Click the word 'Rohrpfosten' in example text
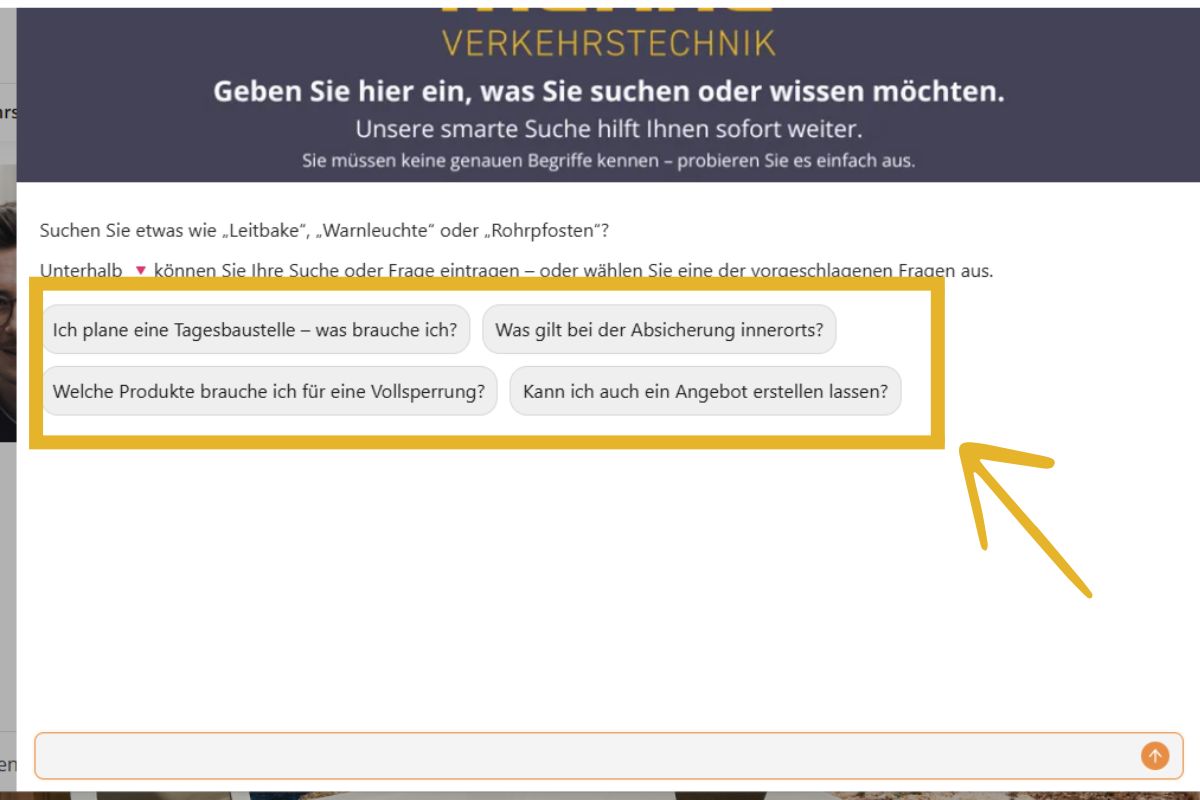Viewport: 1200px width, 800px height. [x=545, y=231]
